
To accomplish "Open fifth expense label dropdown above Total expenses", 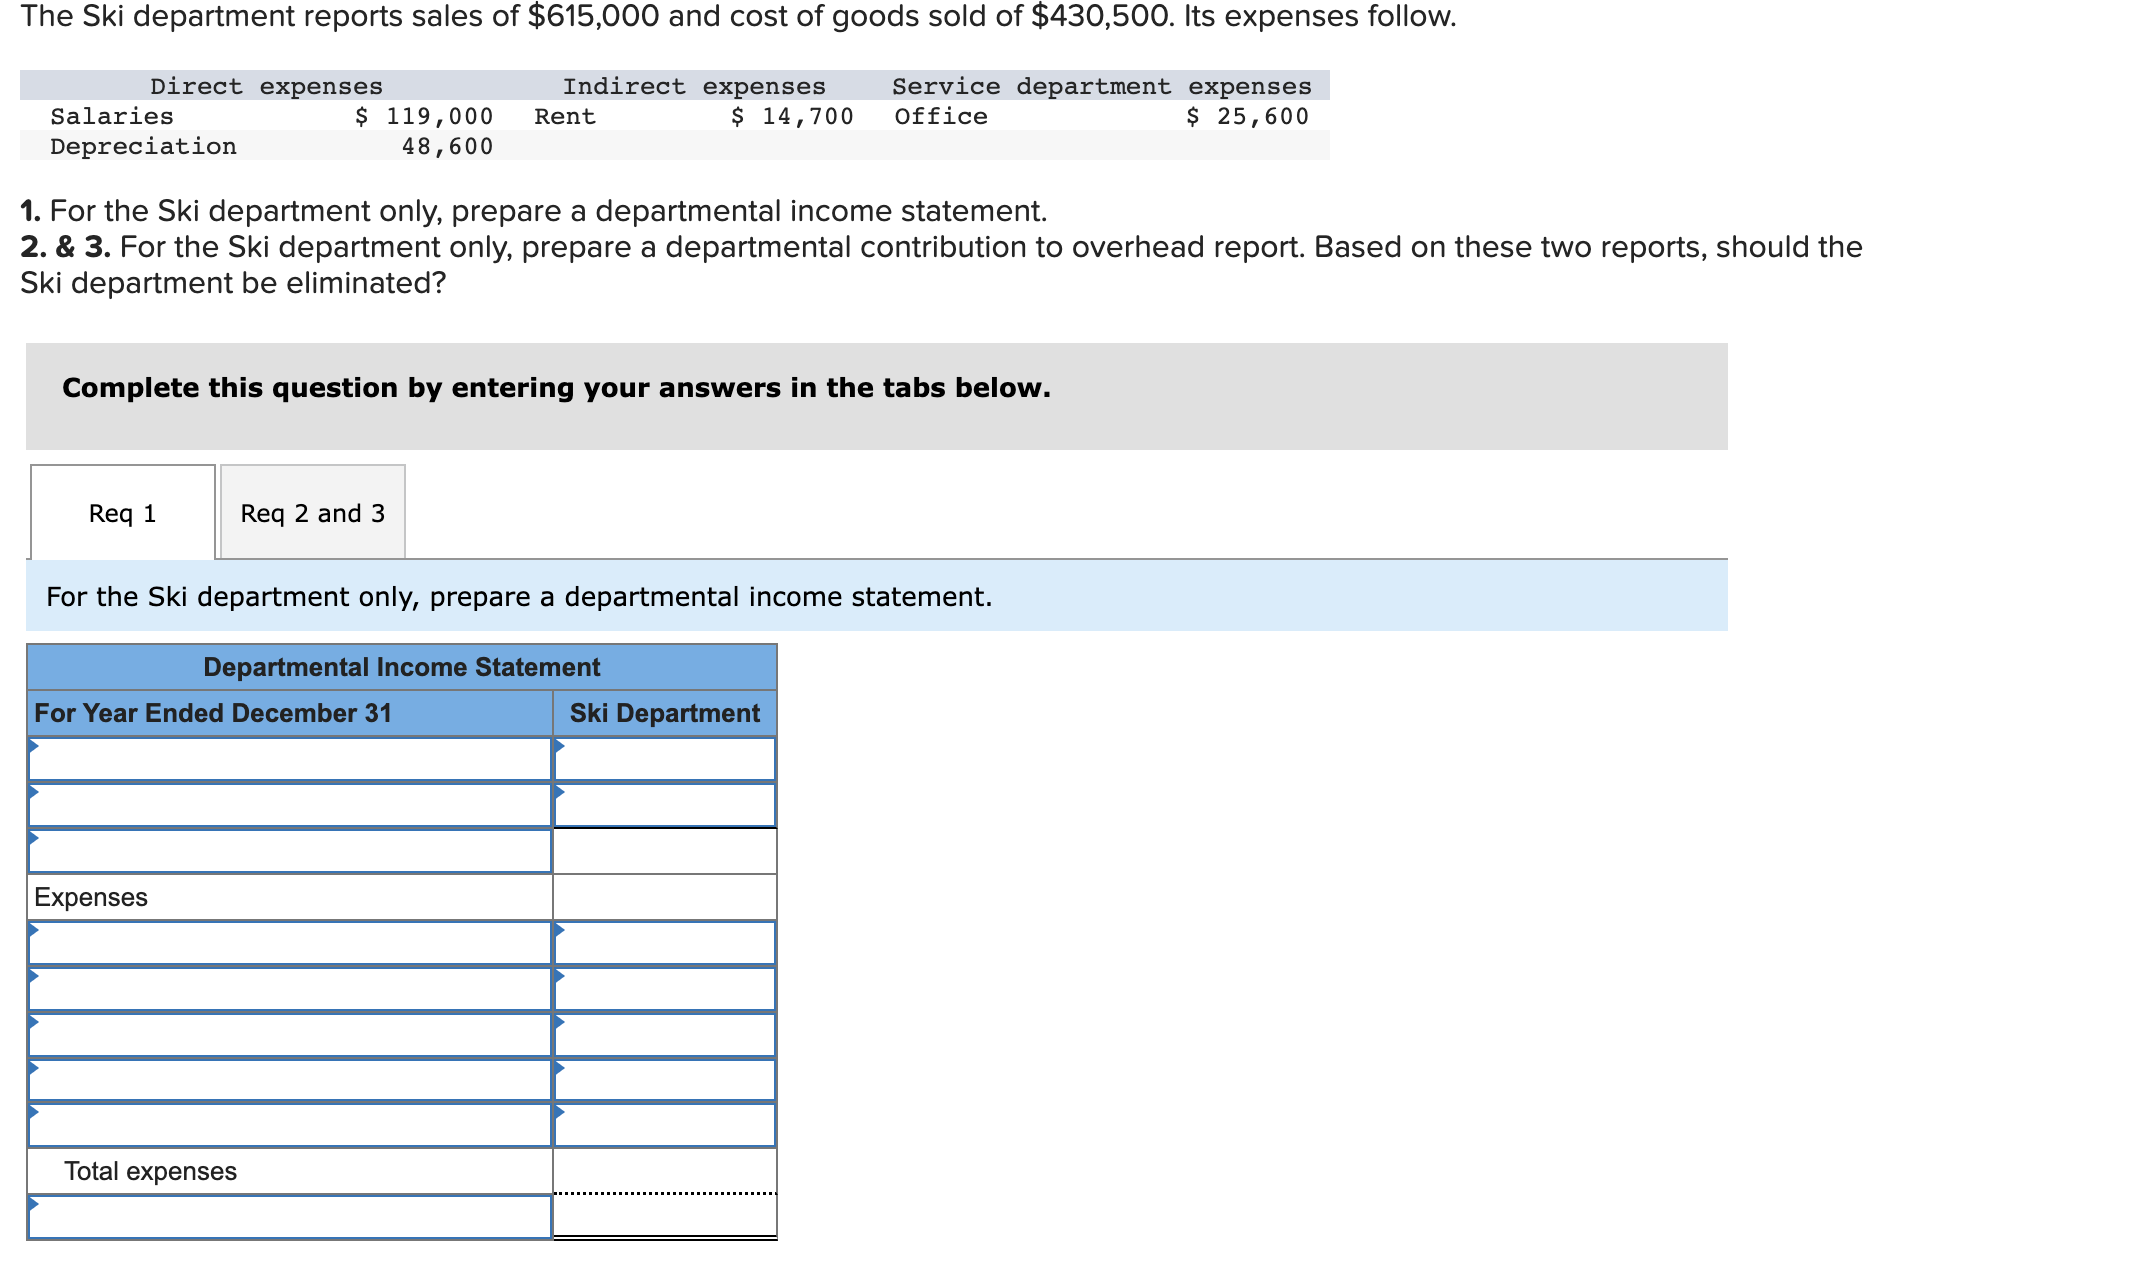I will (x=290, y=1125).
